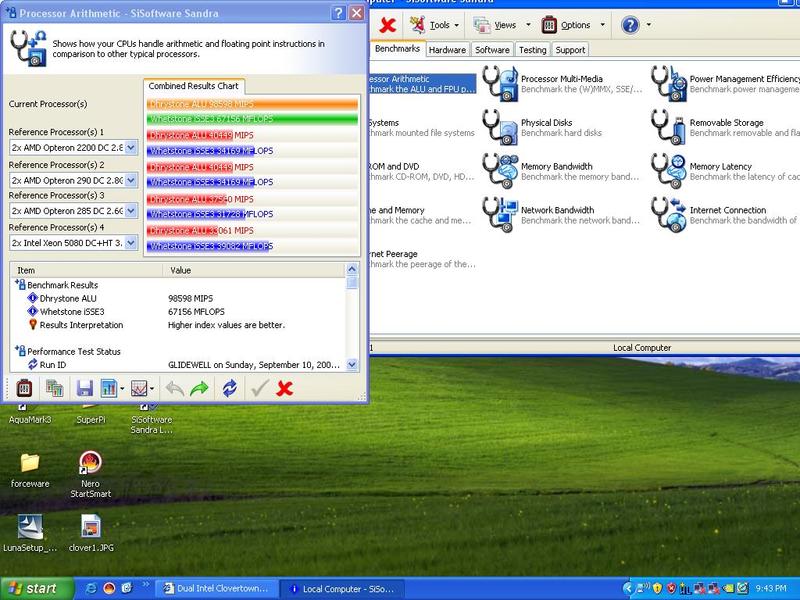Expand hidden tray icons with the arrow
The height and width of the screenshot is (600, 800).
pos(628,588)
